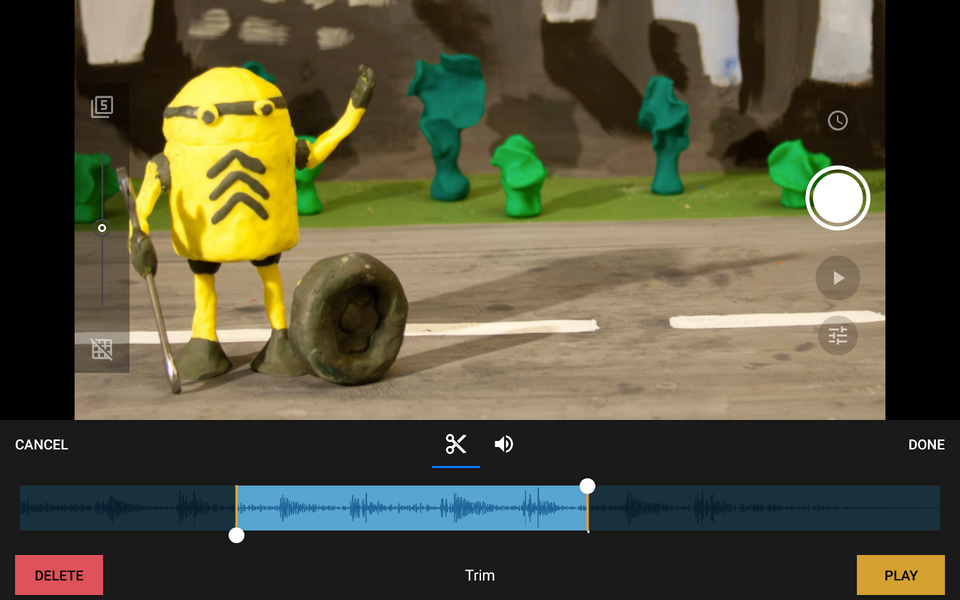Hit the yellow PLAY button

(900, 575)
